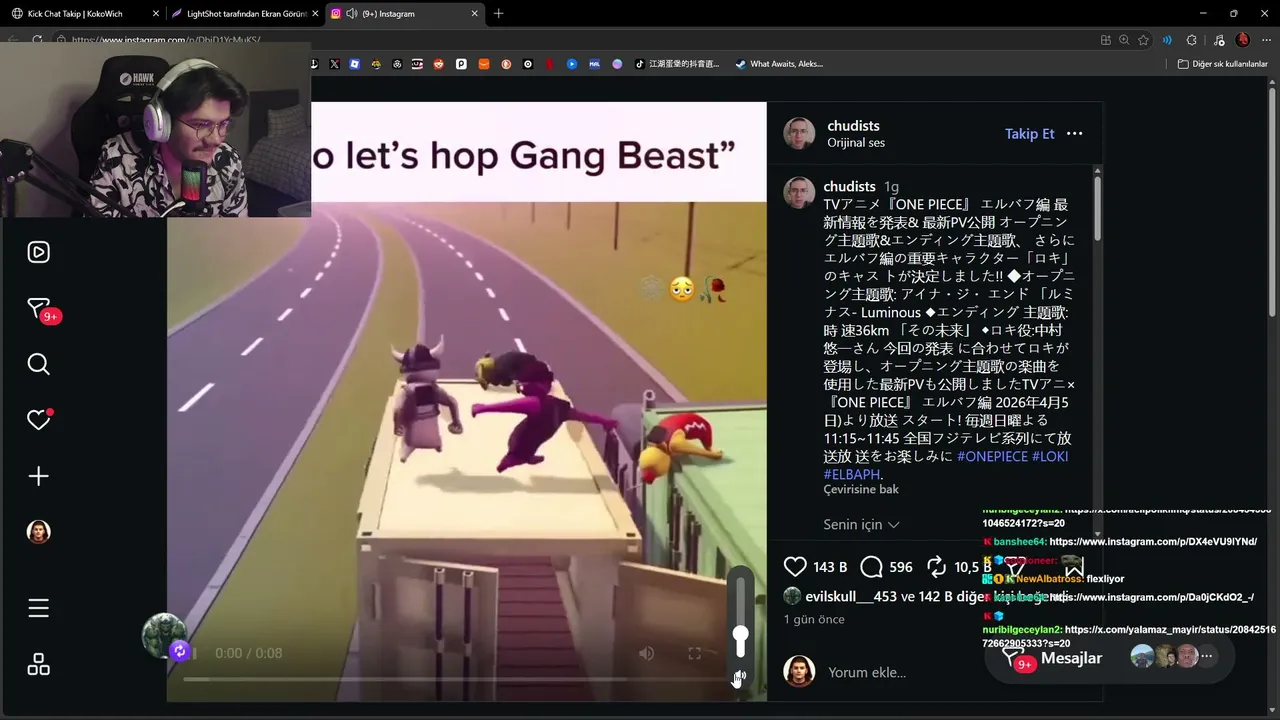Open the Diğer sık kullanılanlar bookmarks folder
The image size is (1280, 720).
point(1222,64)
